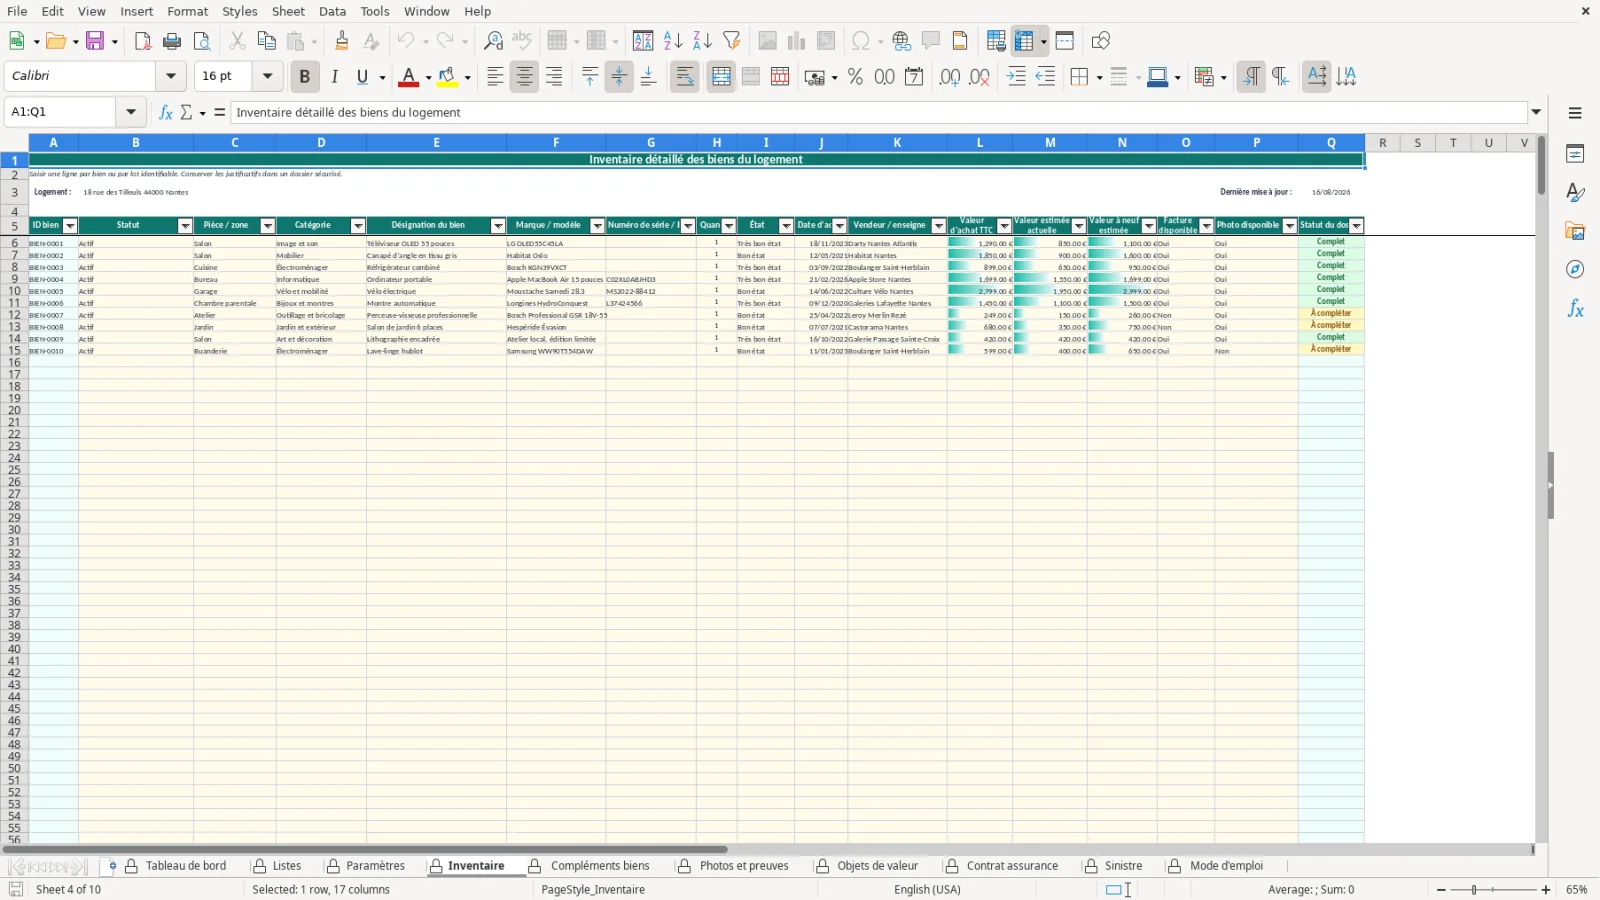Select column Q header
This screenshot has width=1600, height=900.
[x=1331, y=143]
